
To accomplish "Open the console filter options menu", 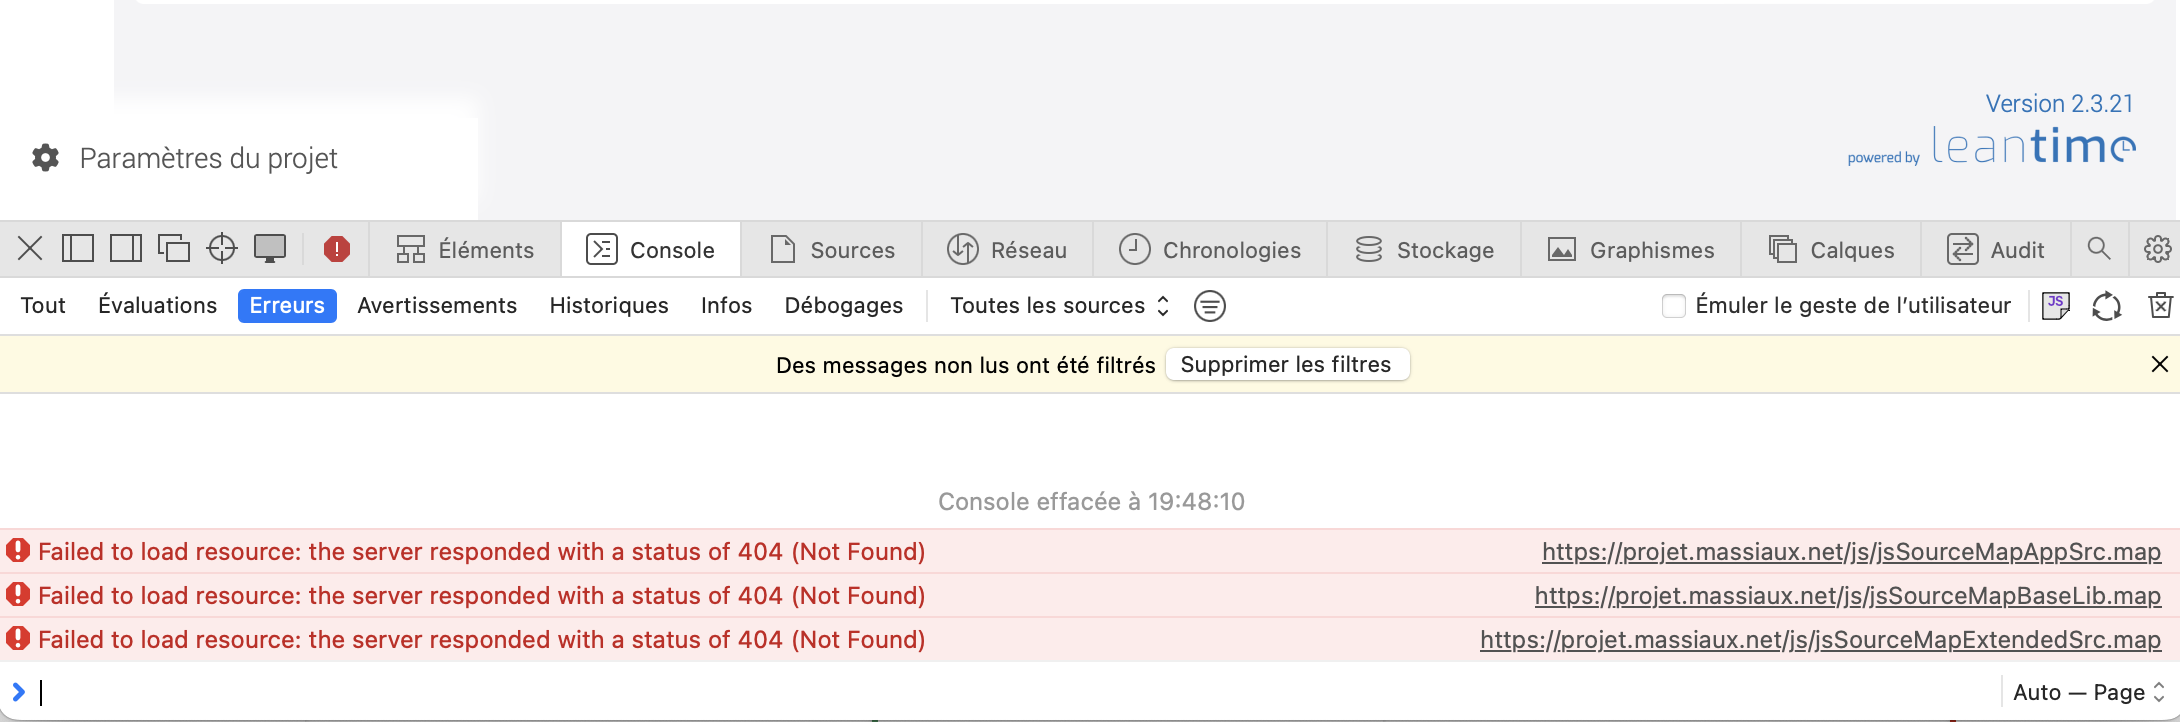I will click(x=1209, y=306).
